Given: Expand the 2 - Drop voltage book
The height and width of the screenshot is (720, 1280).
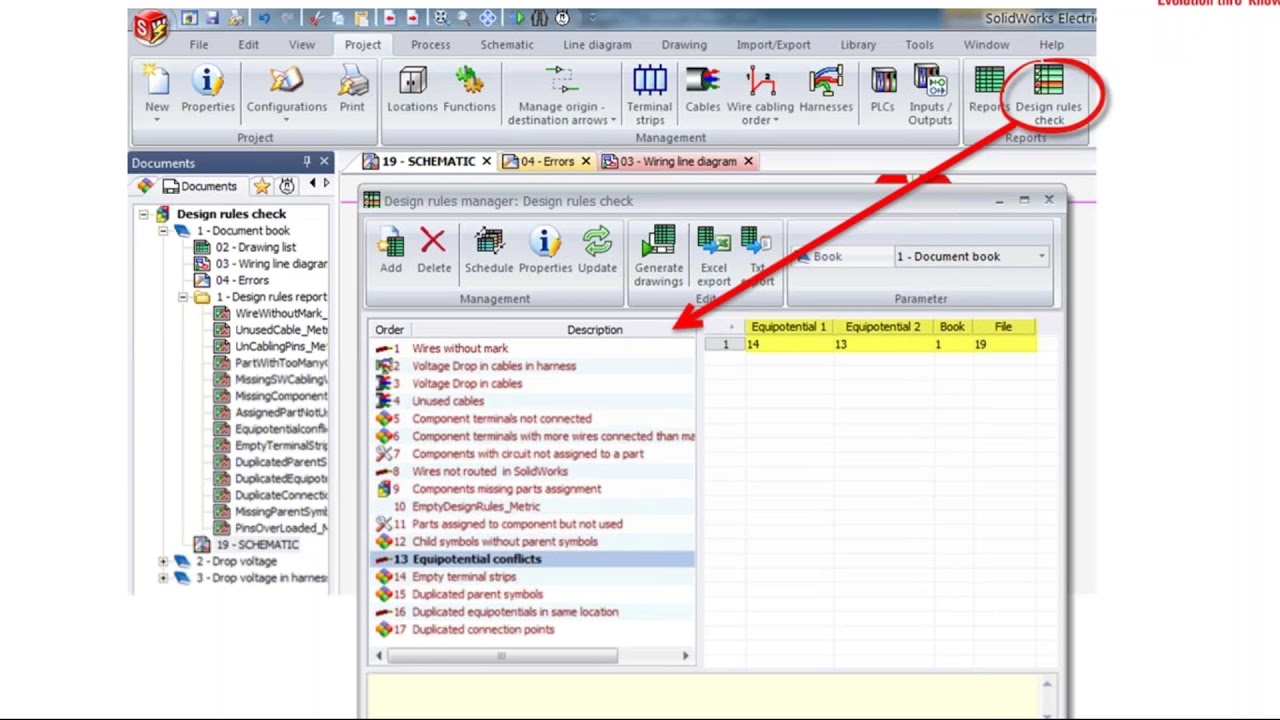Looking at the screenshot, I should tap(163, 562).
